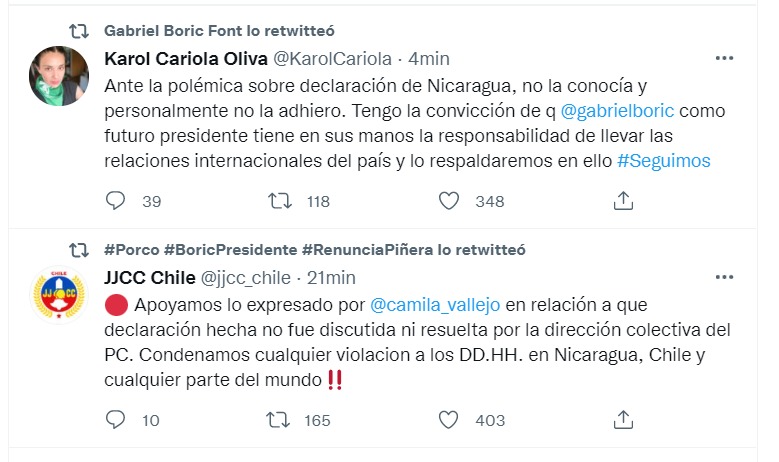Like Karol Cariola's tweet
Screen dimensions: 779x462
click(x=451, y=201)
